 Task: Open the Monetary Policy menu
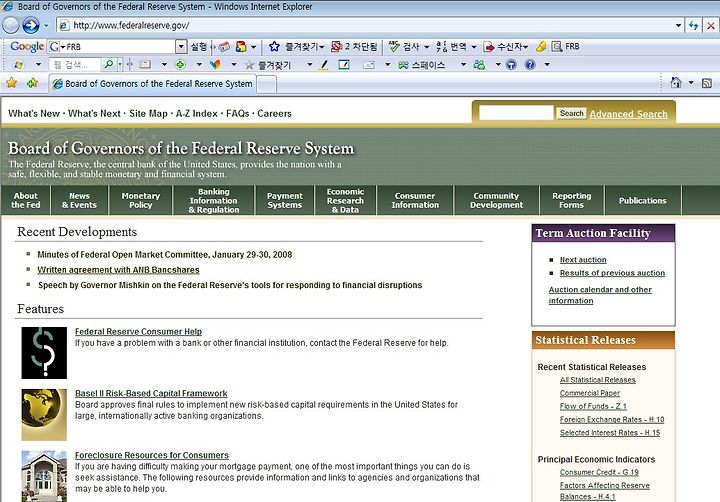(141, 200)
